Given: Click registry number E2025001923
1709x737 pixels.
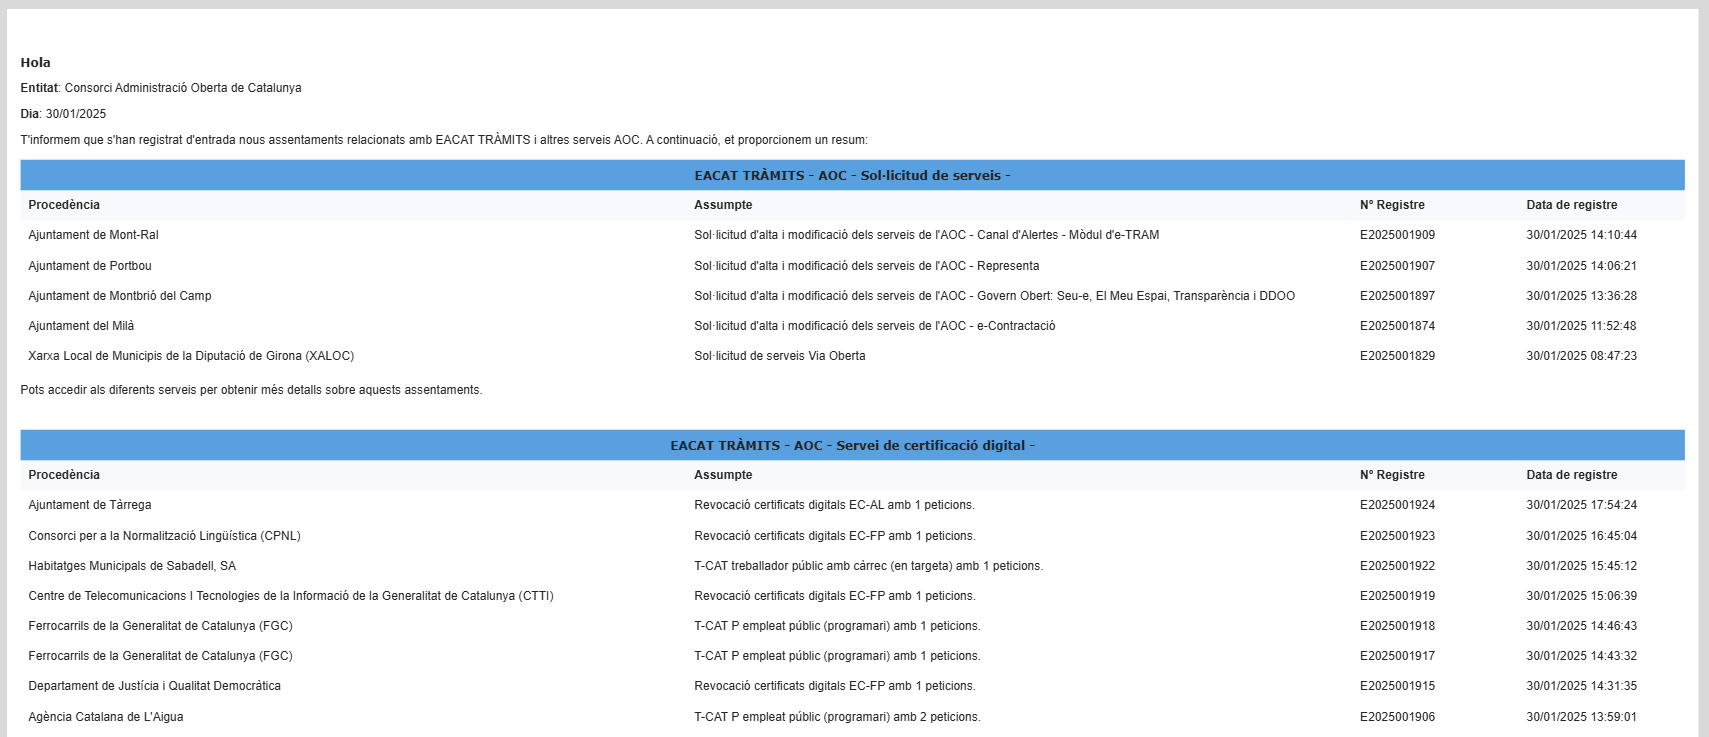Looking at the screenshot, I should coord(1397,536).
